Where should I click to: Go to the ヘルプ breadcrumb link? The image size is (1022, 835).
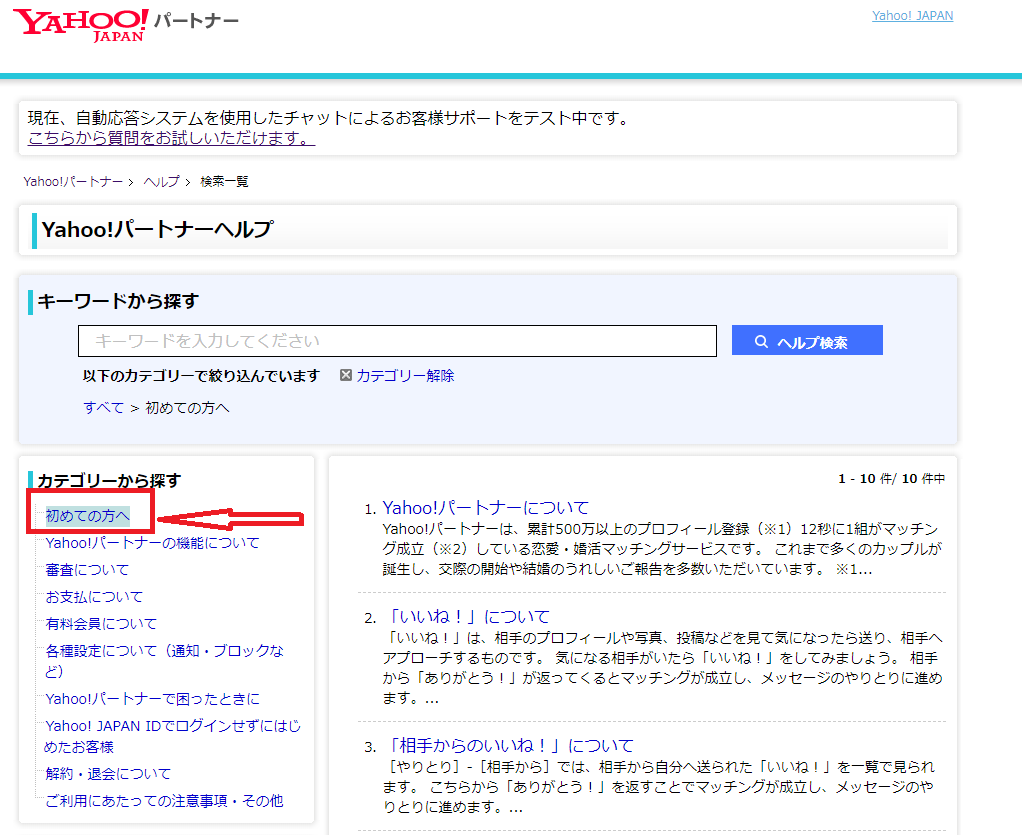tap(161, 181)
